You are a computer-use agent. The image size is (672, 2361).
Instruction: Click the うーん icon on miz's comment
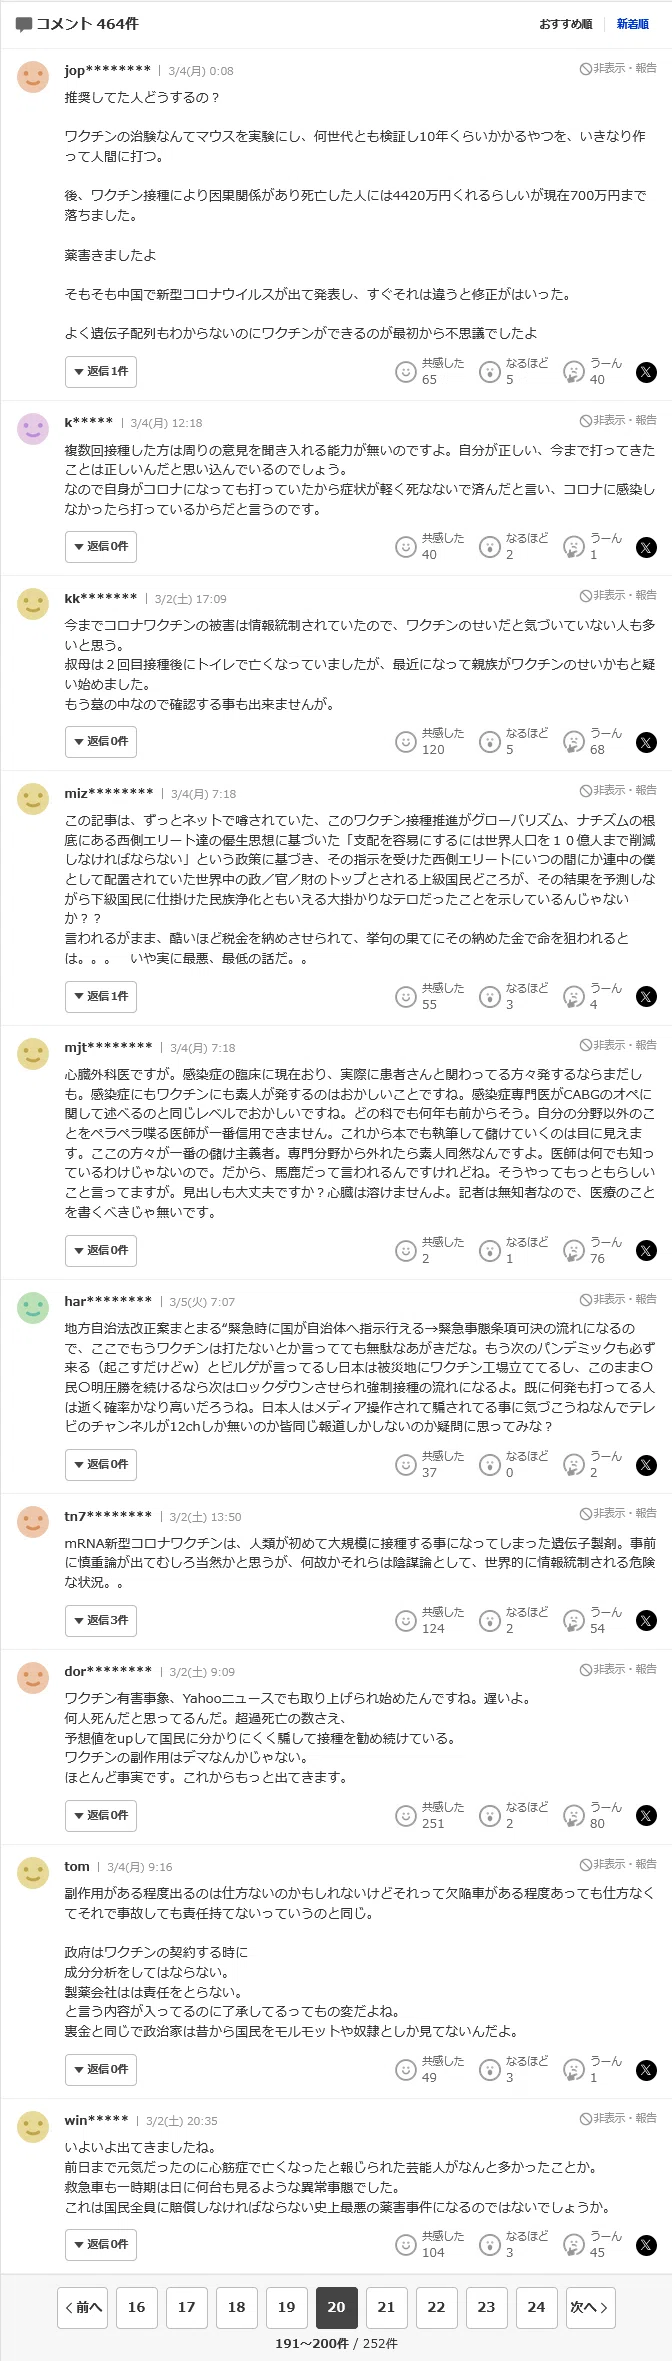click(x=573, y=997)
